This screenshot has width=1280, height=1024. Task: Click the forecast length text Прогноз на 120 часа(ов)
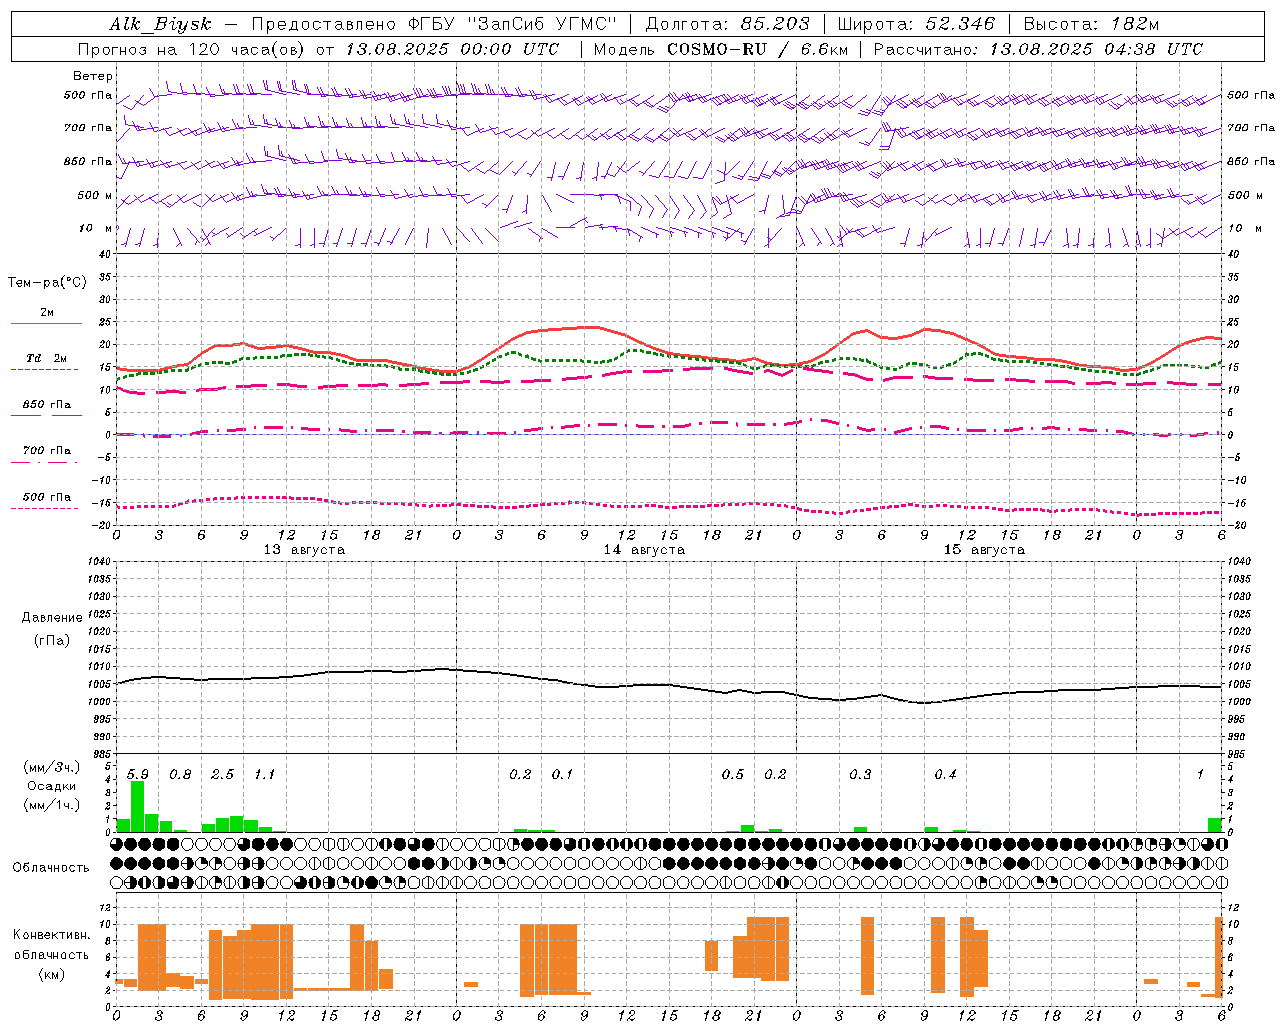[x=192, y=49]
